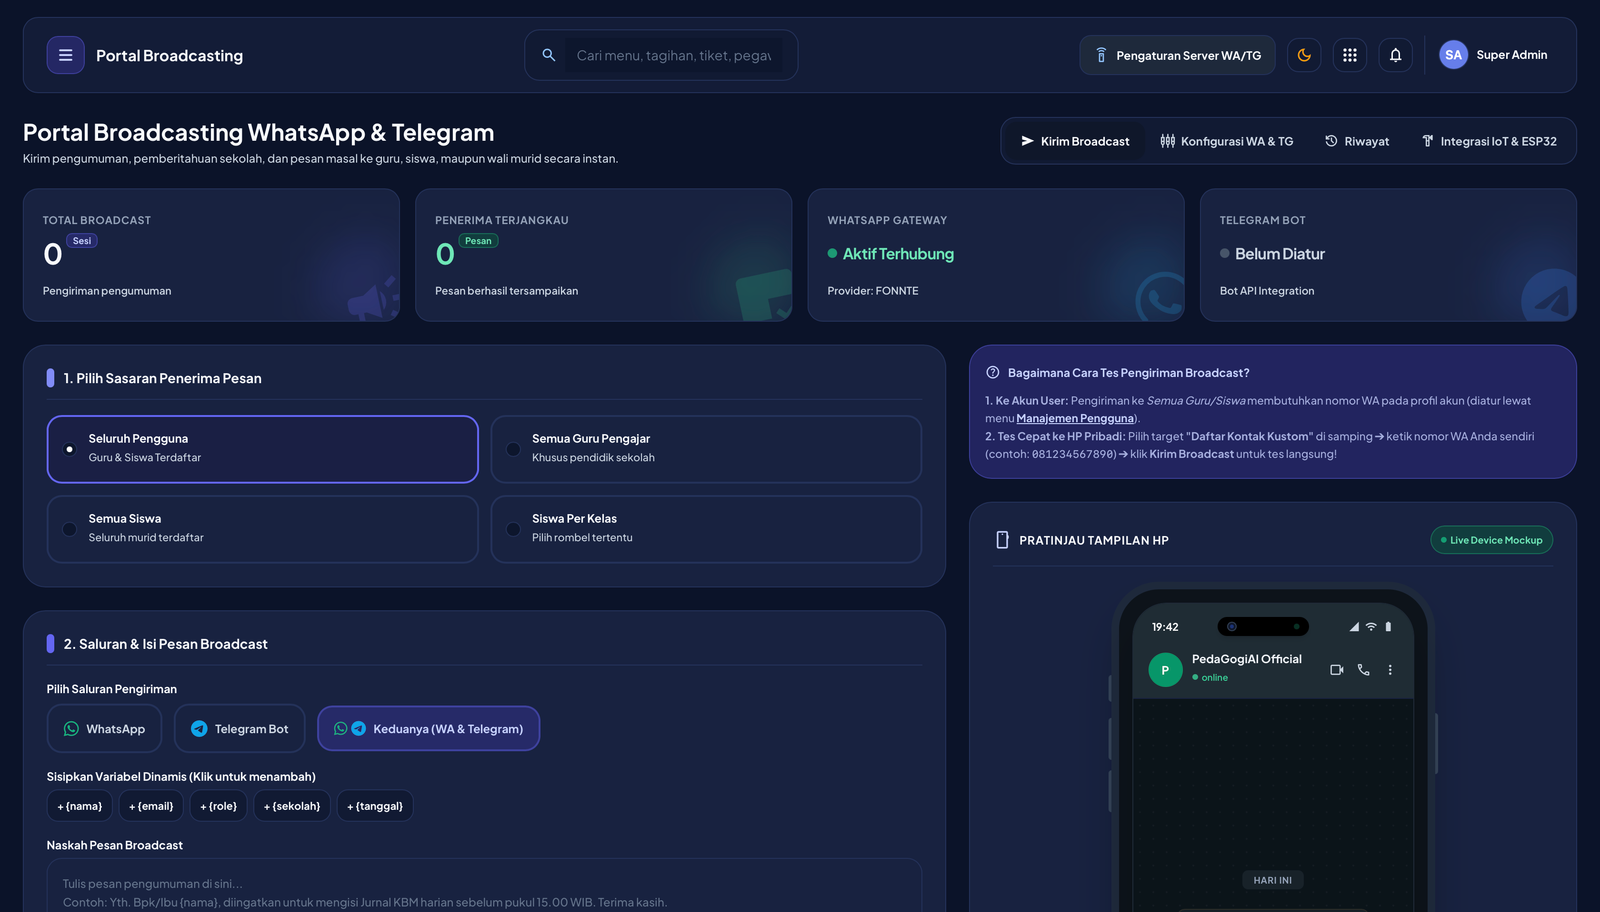Open three-dot menu in phone mockup
Viewport: 1600px width, 912px height.
coord(1390,670)
